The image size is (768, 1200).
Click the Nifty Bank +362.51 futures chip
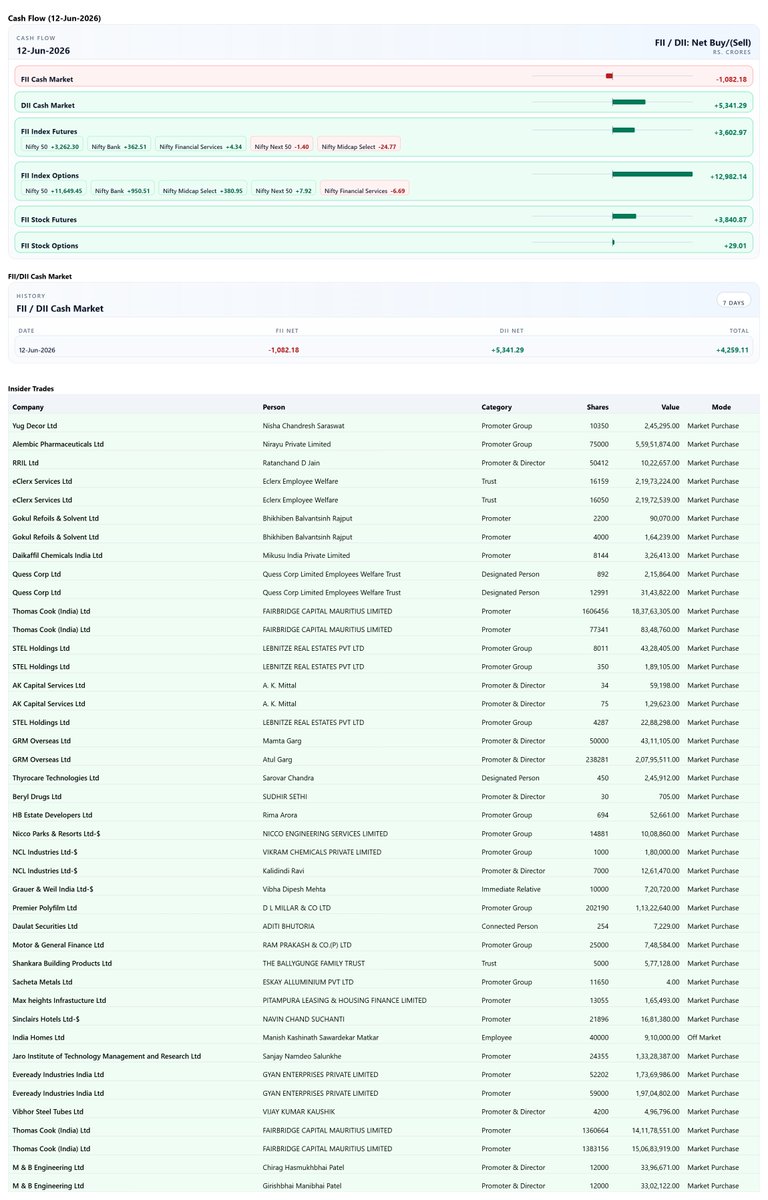pyautogui.click(x=119, y=146)
